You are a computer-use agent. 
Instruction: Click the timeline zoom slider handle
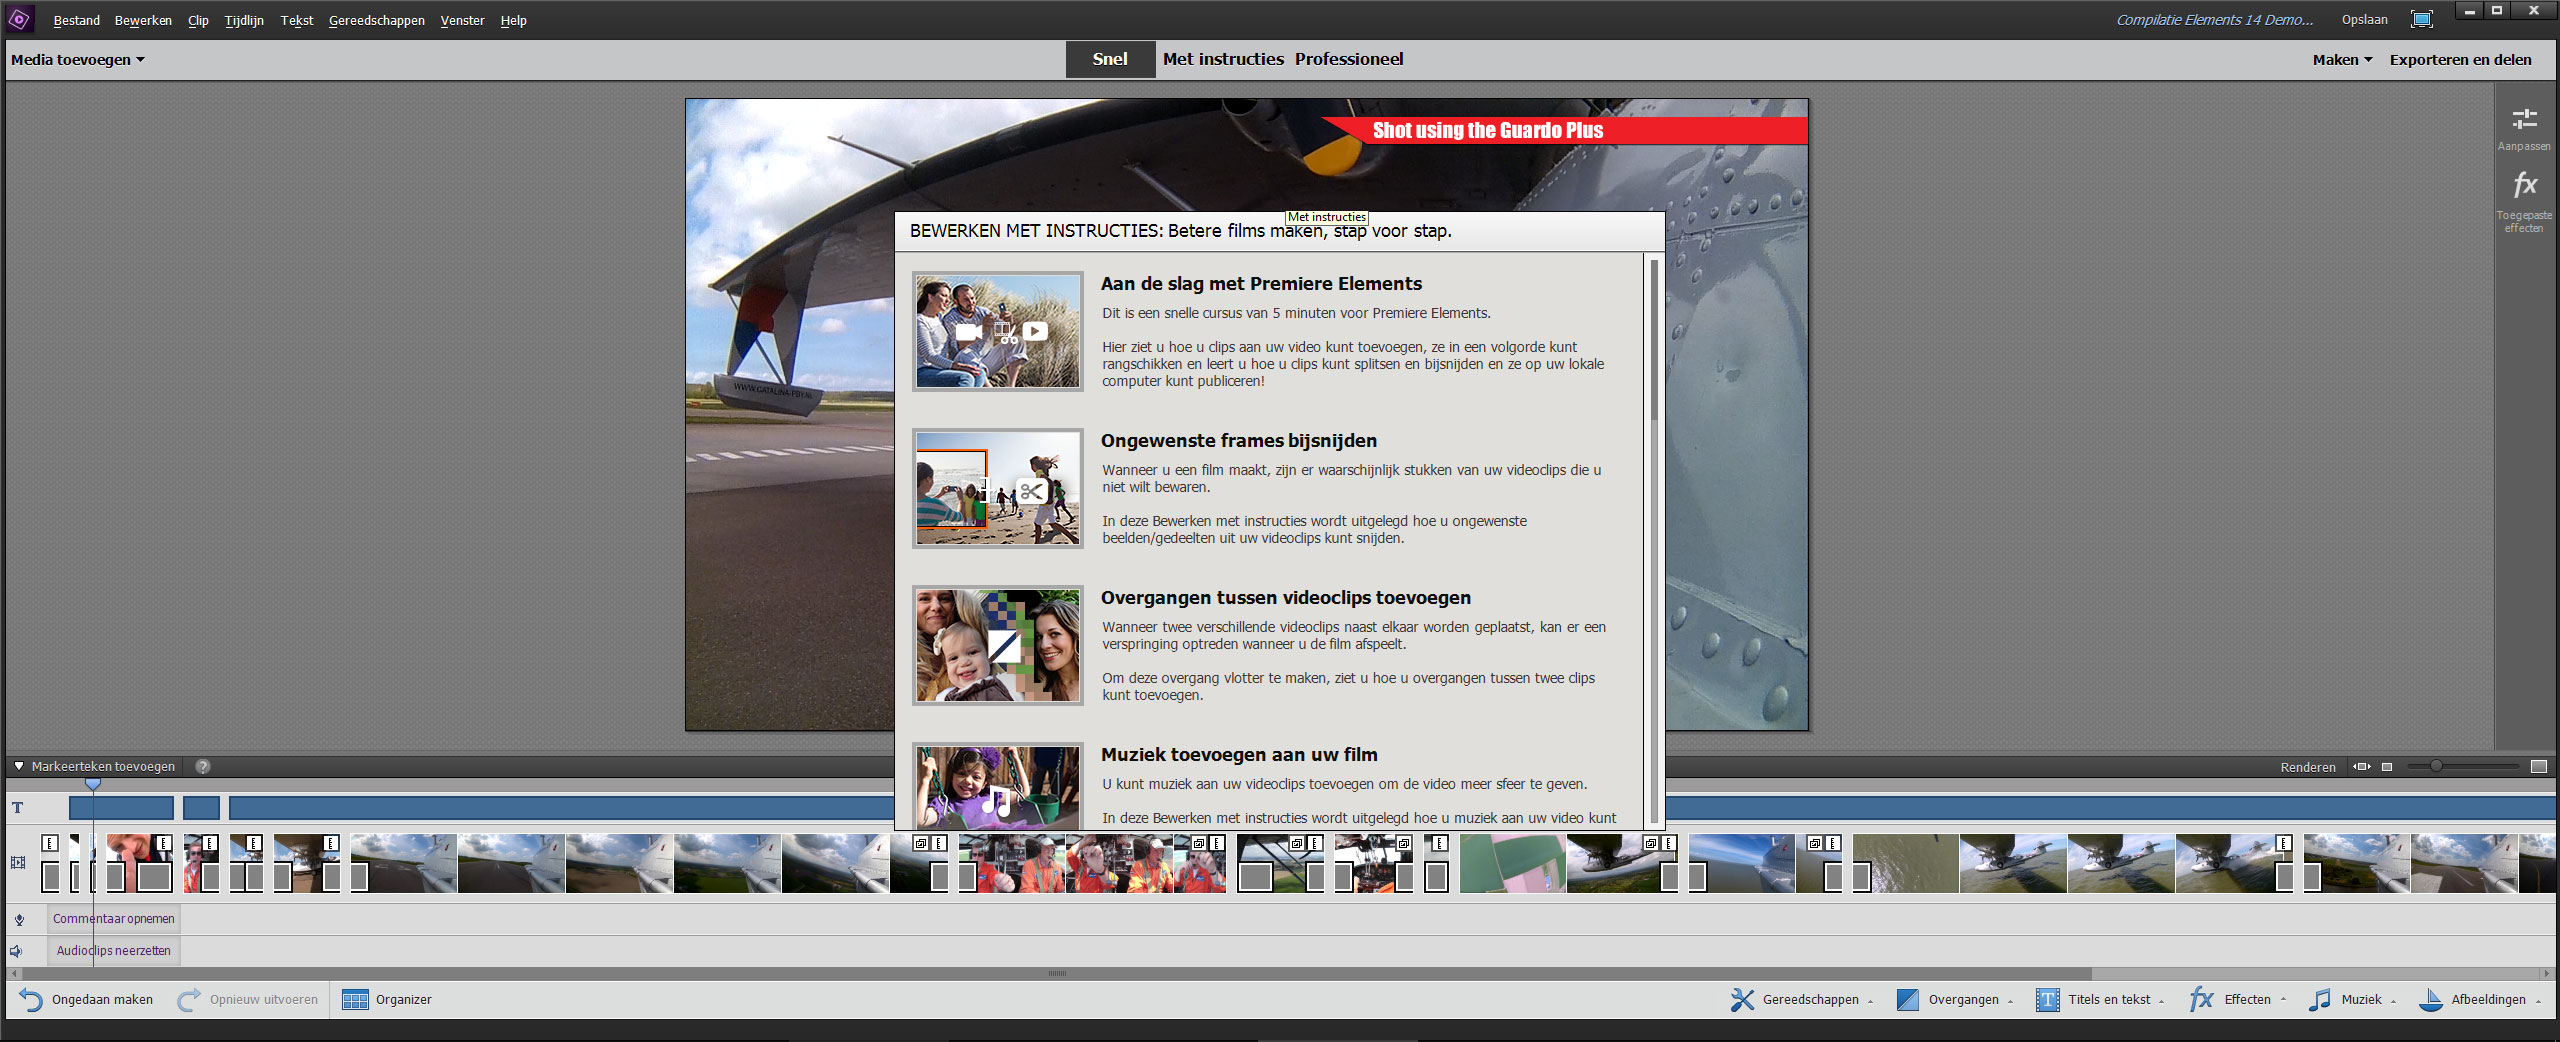[2436, 767]
